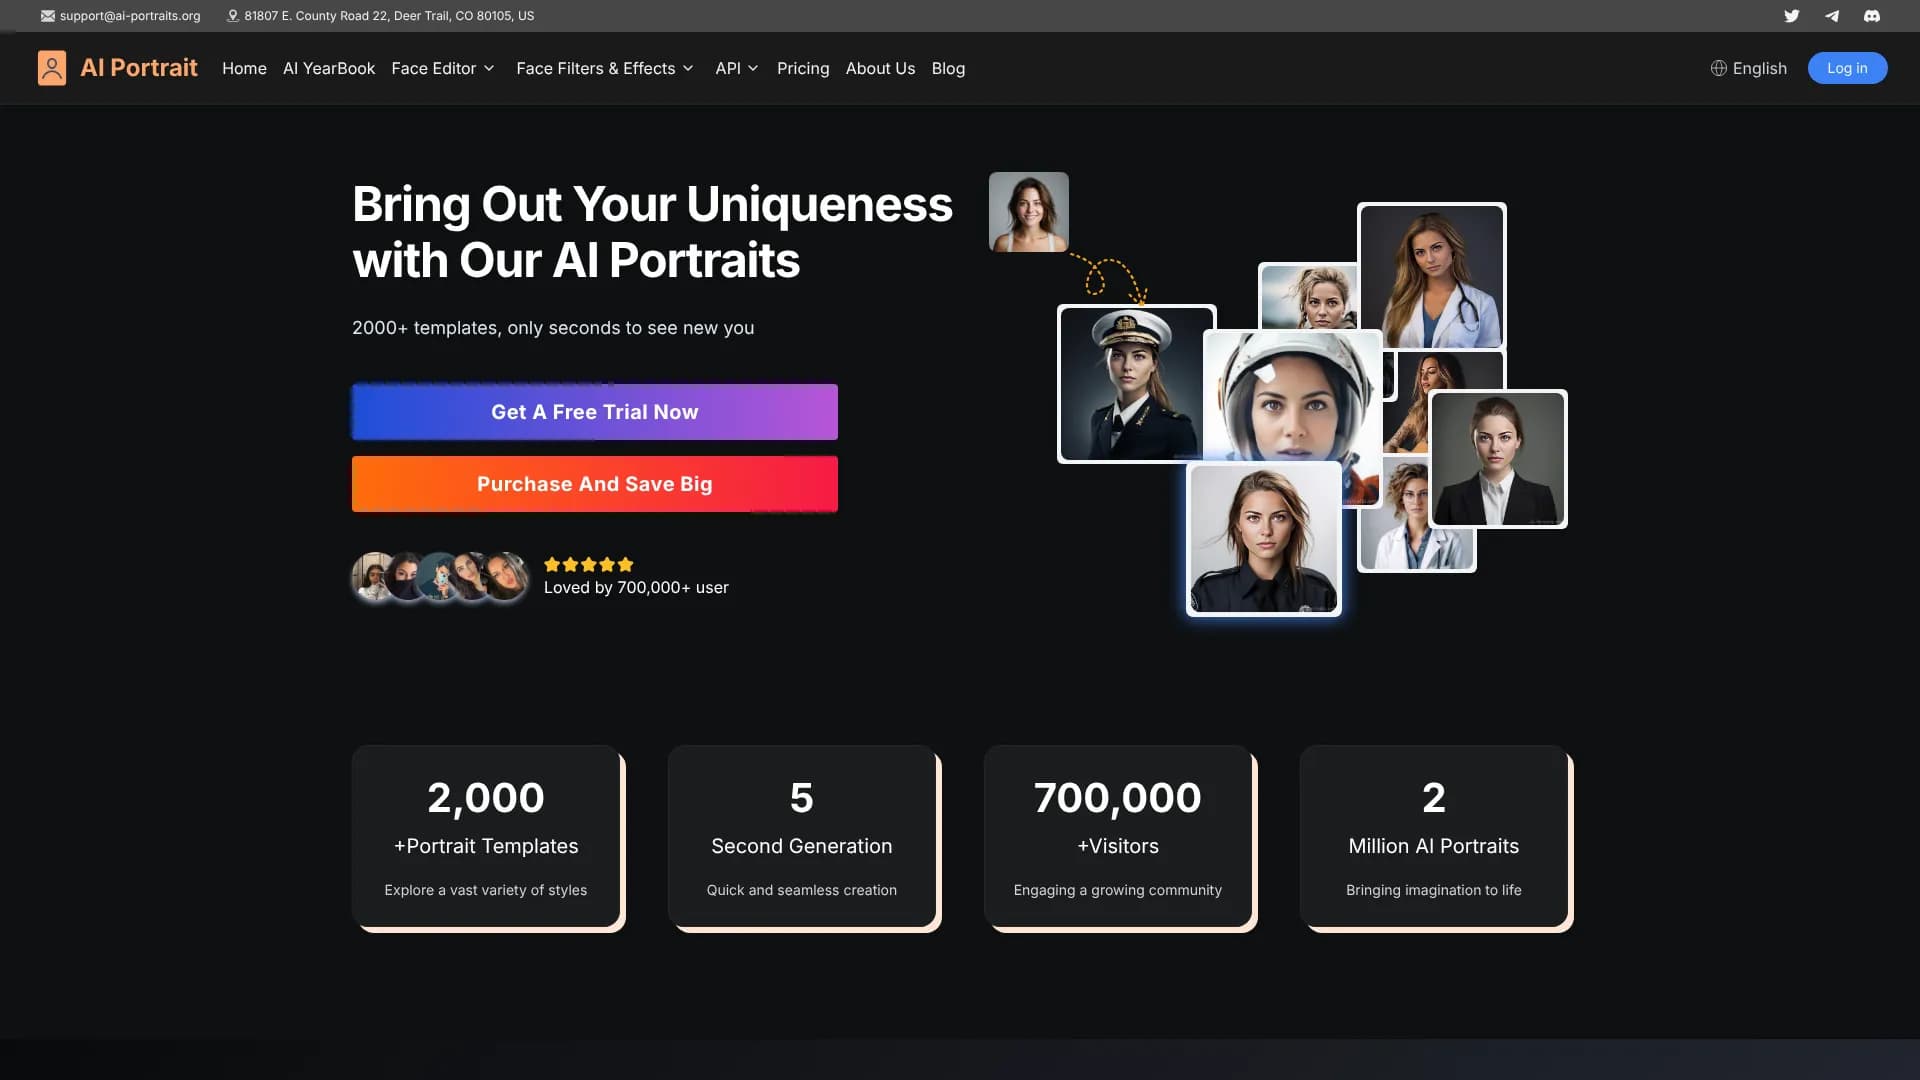Go to the Pricing page
This screenshot has height=1080, width=1920.
point(803,68)
